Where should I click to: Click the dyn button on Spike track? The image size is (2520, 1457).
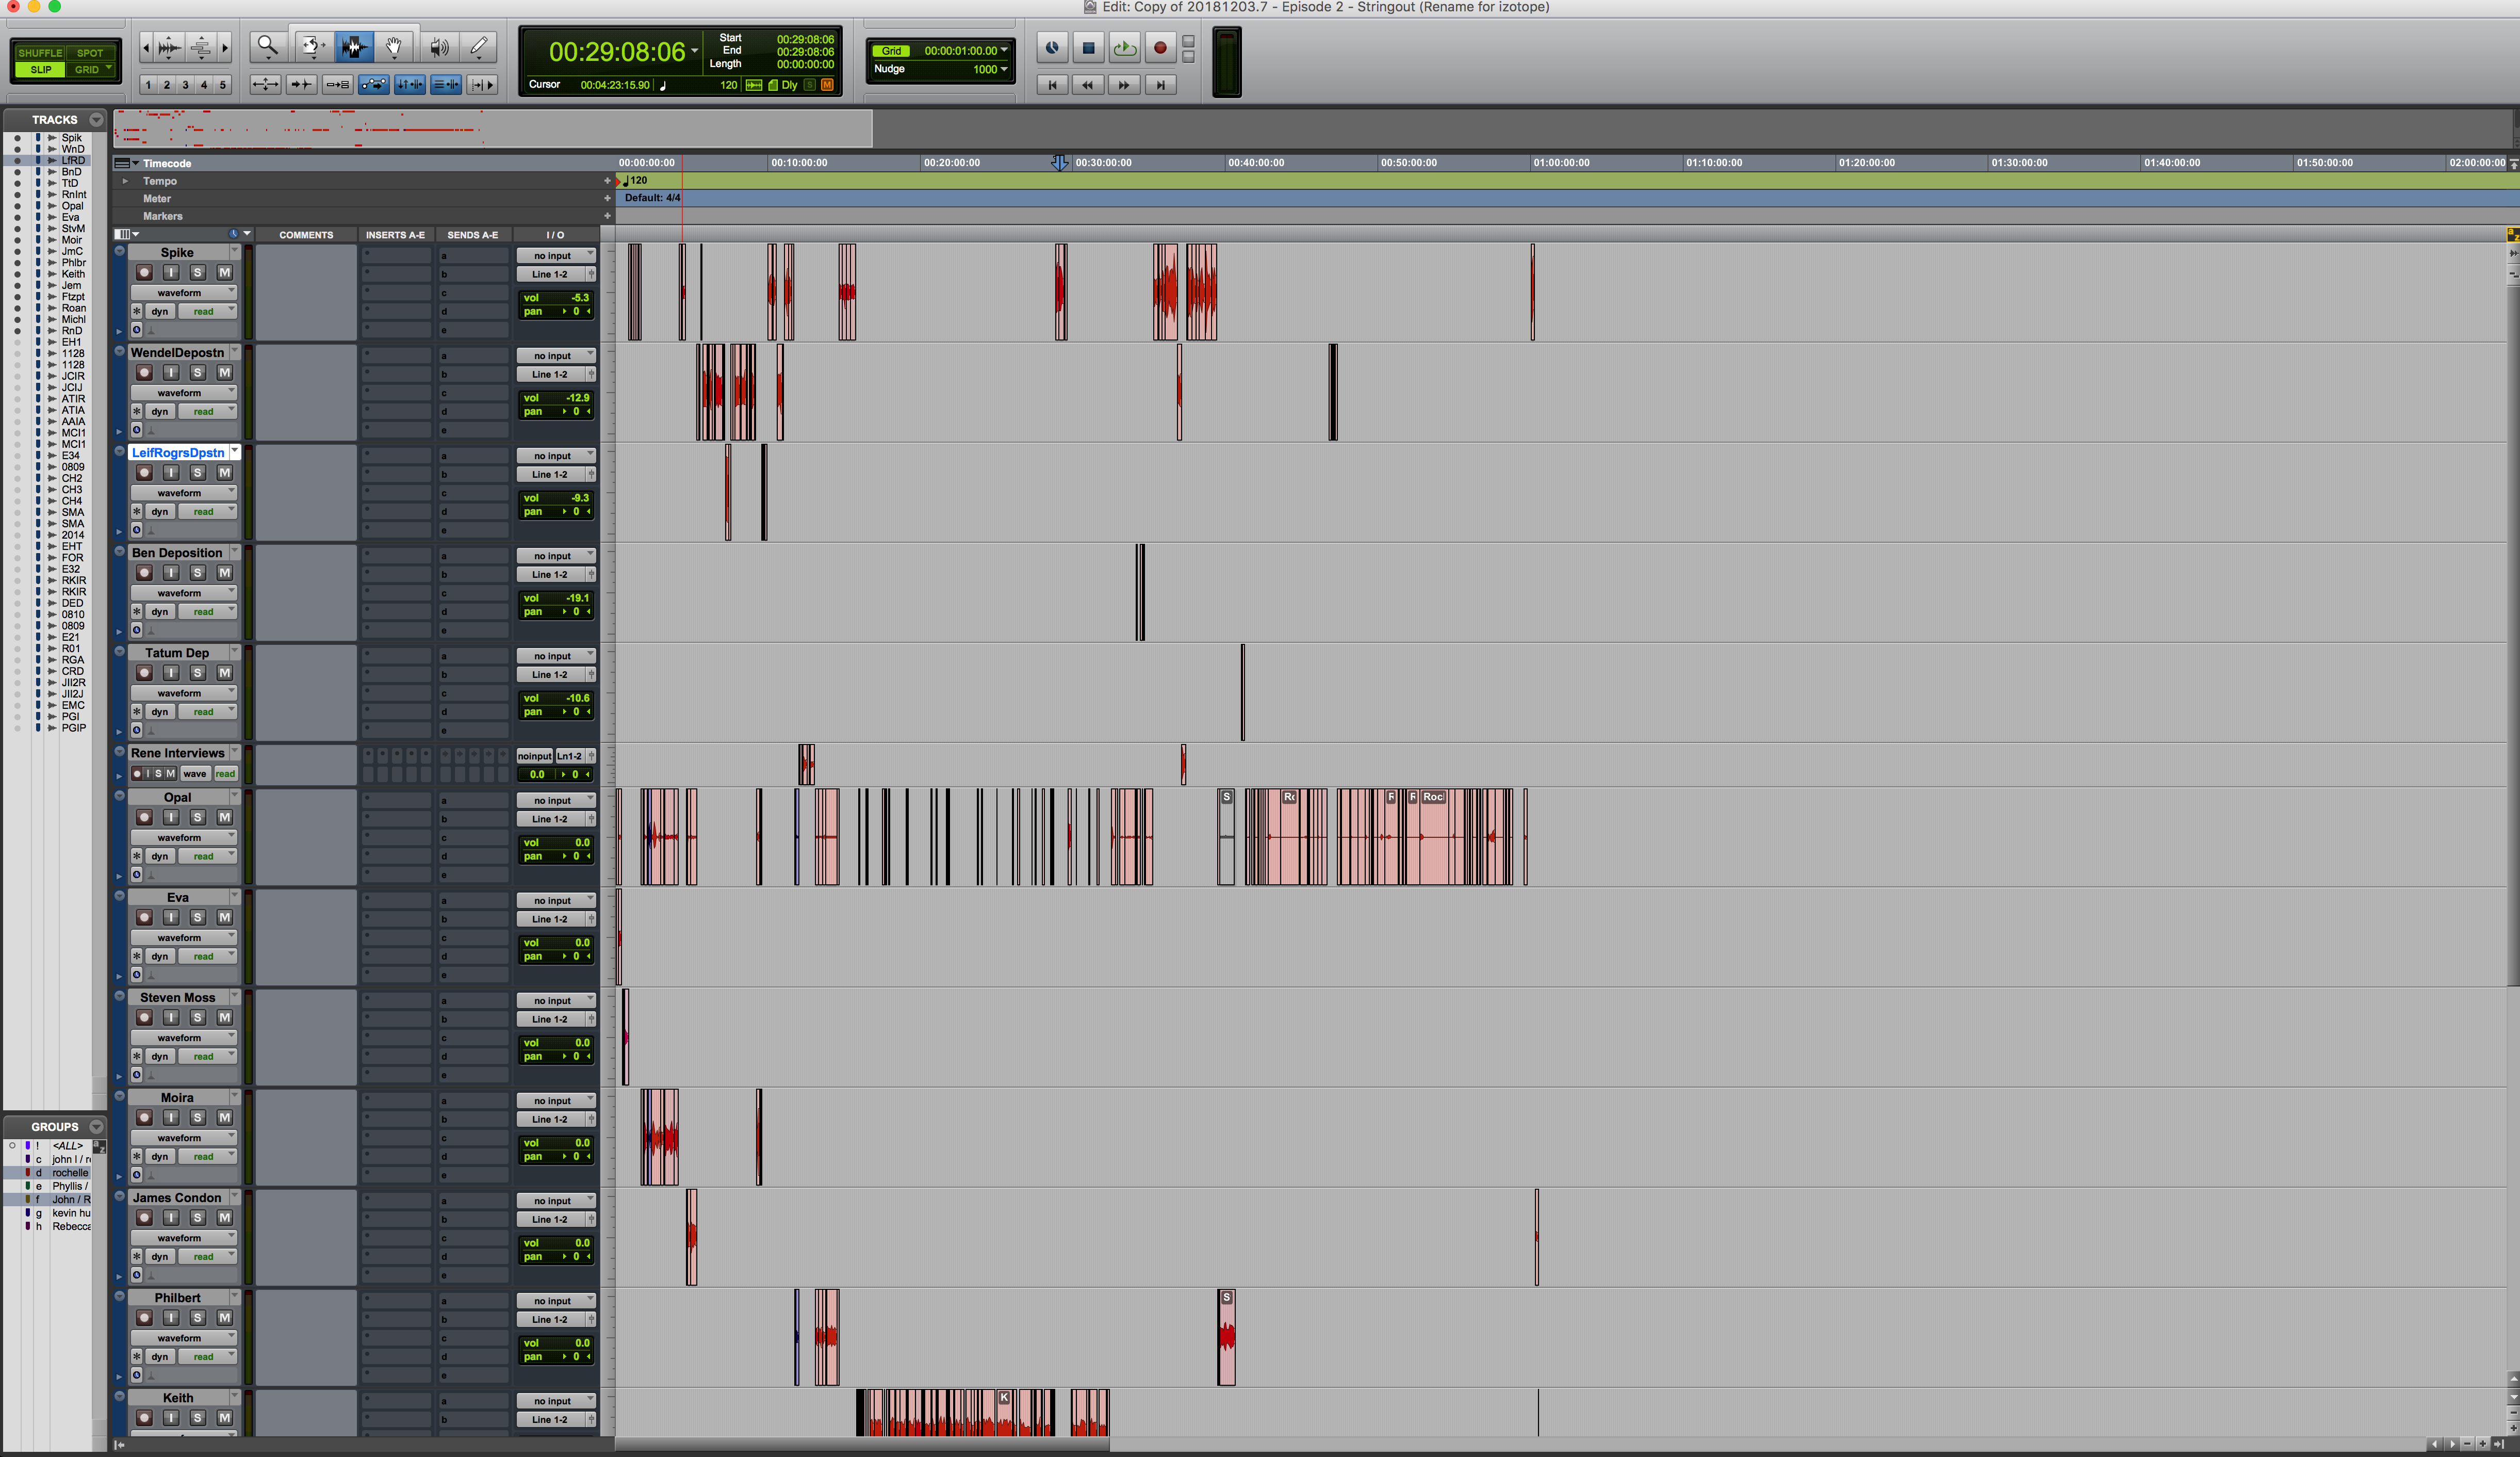(x=160, y=311)
